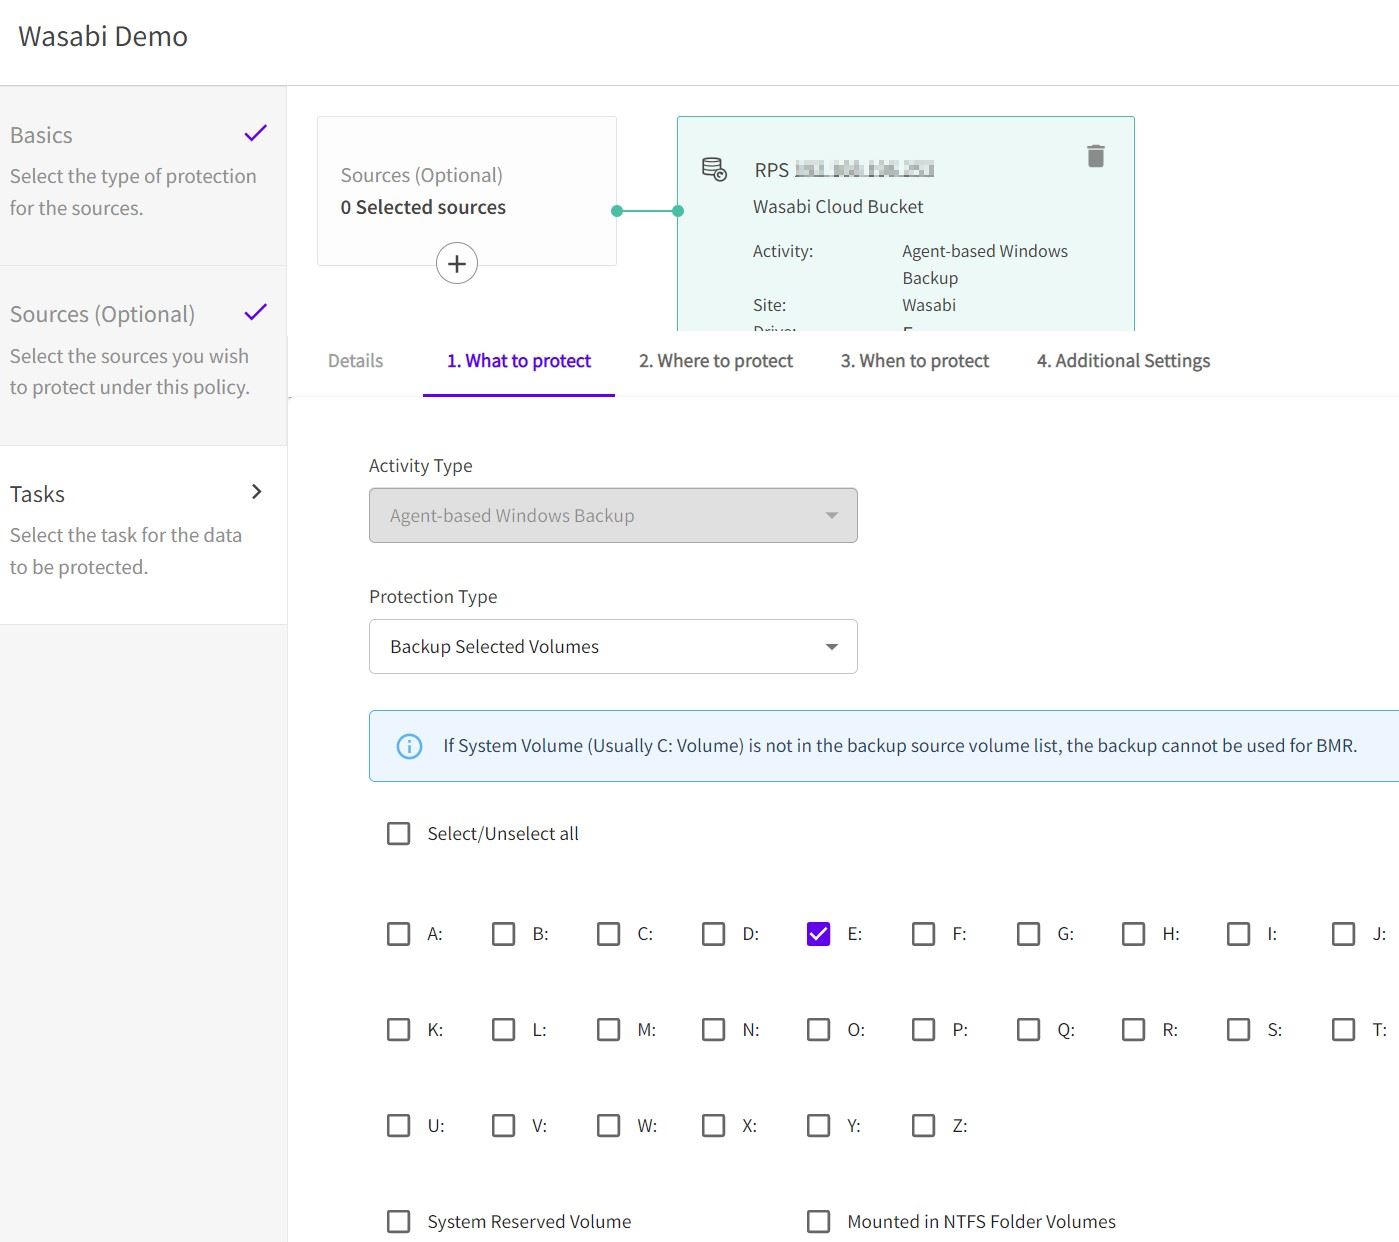The image size is (1399, 1242).
Task: Click the 'Agent-based Windows Backup' activity value in card
Action: coord(985,265)
